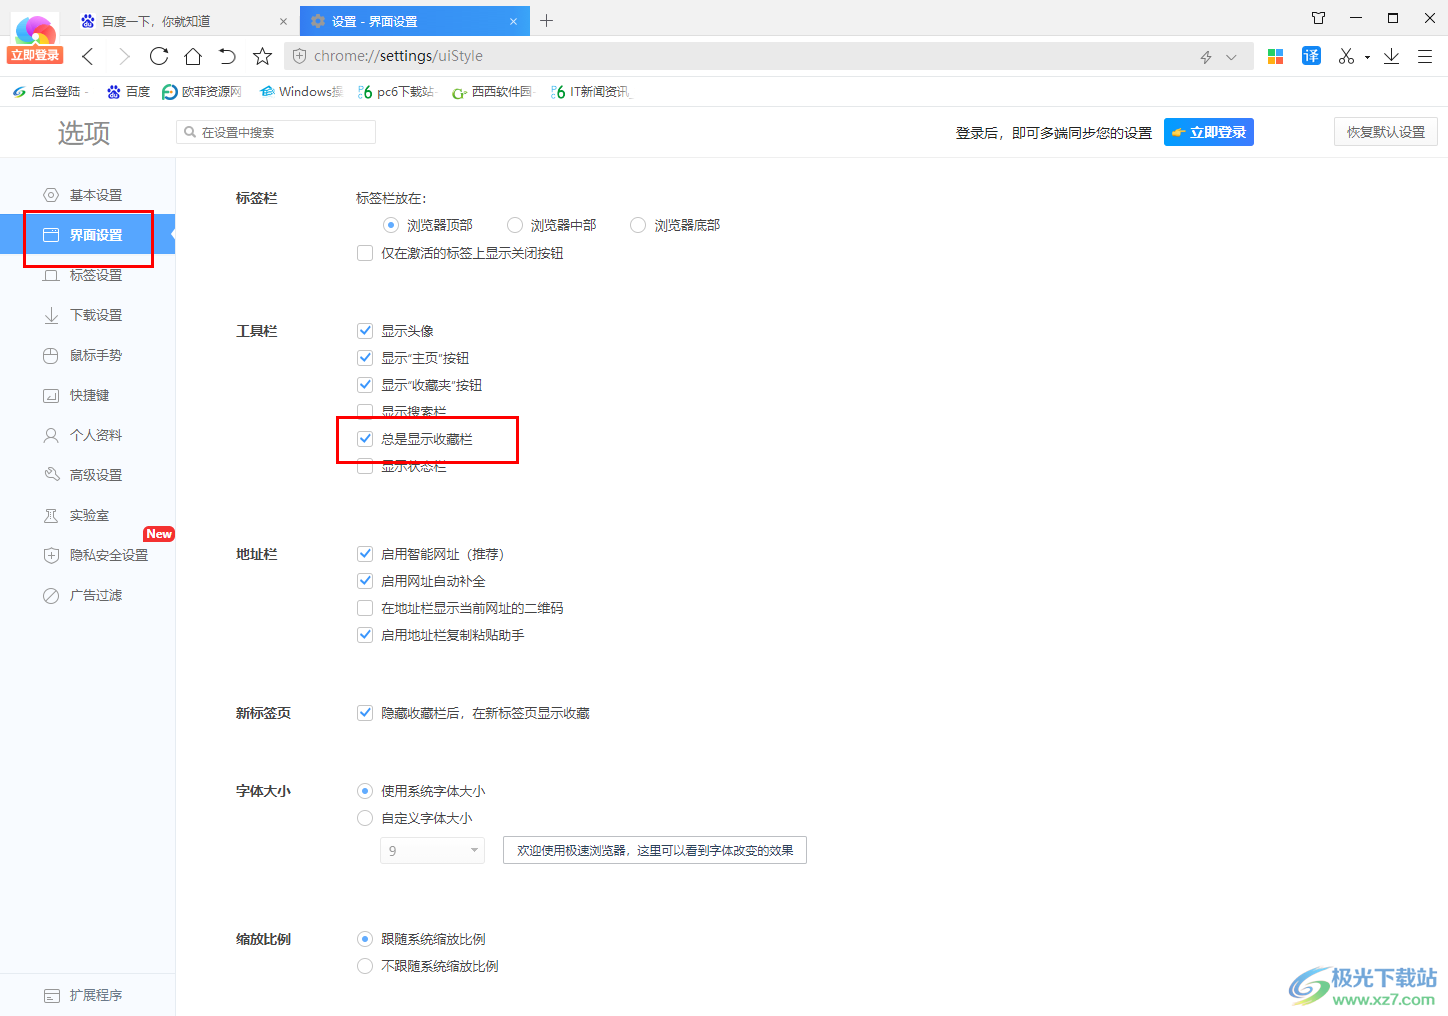Viewport: 1448px width, 1016px height.
Task: Open the Windows bookmark
Action: coord(301,92)
